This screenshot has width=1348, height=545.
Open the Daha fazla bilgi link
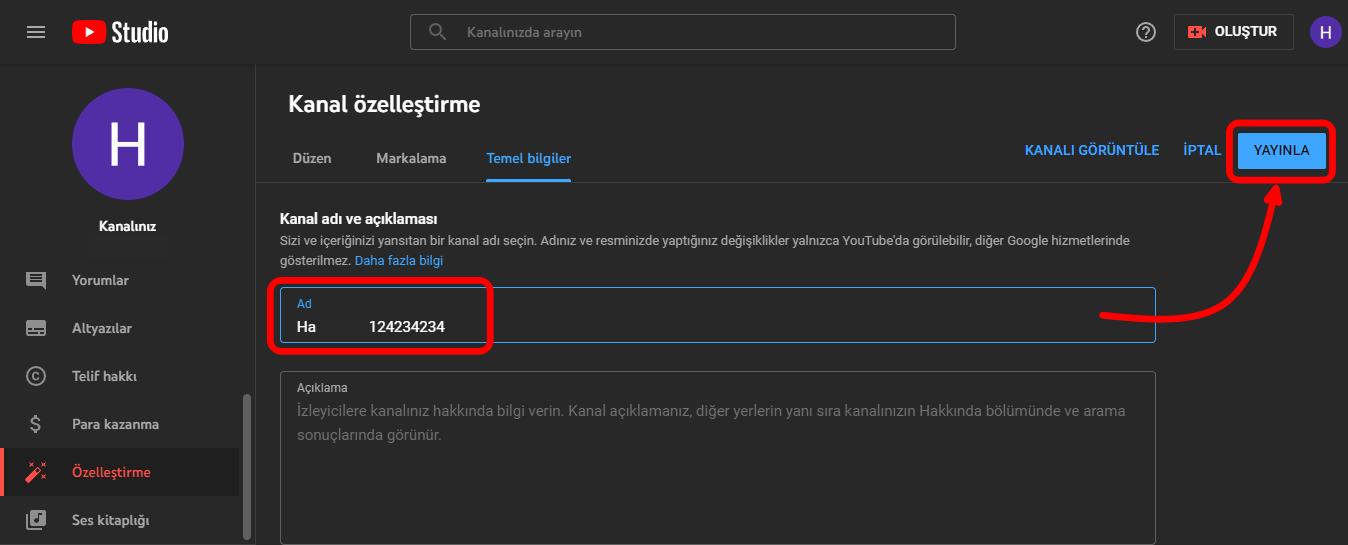[x=398, y=260]
